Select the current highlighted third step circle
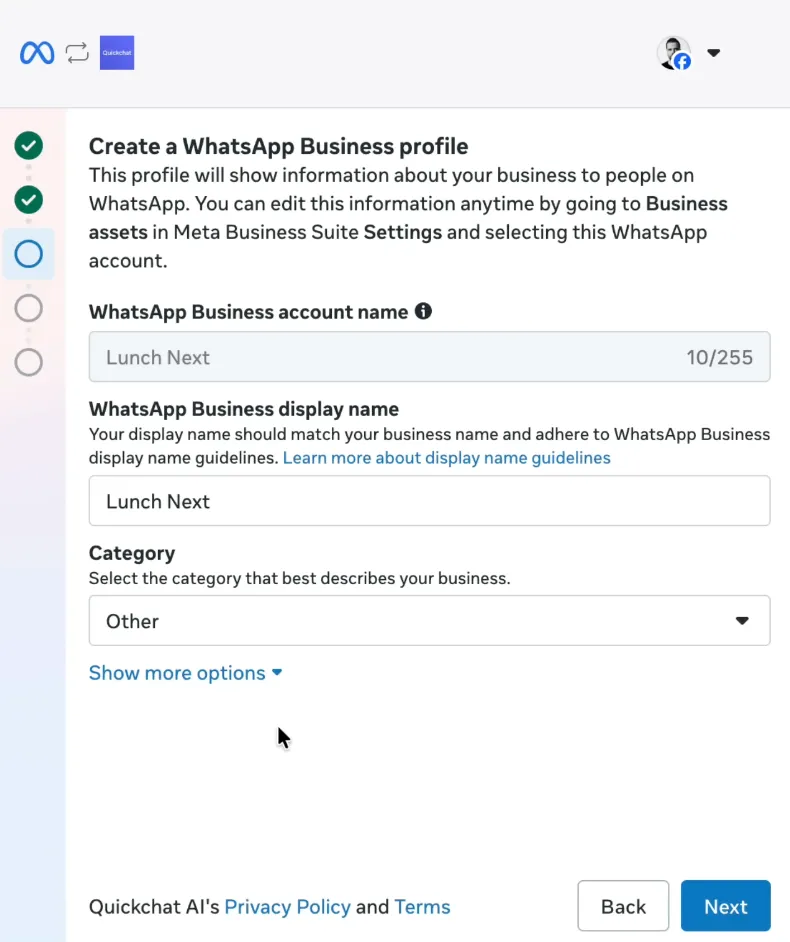The image size is (790, 942). pos(29,254)
